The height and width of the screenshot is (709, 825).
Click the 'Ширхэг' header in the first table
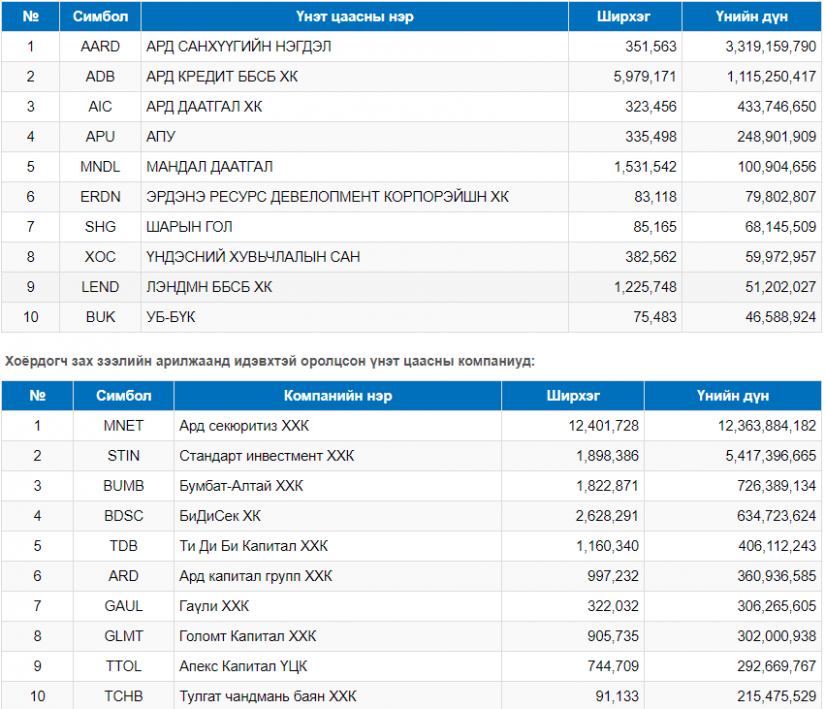(623, 16)
